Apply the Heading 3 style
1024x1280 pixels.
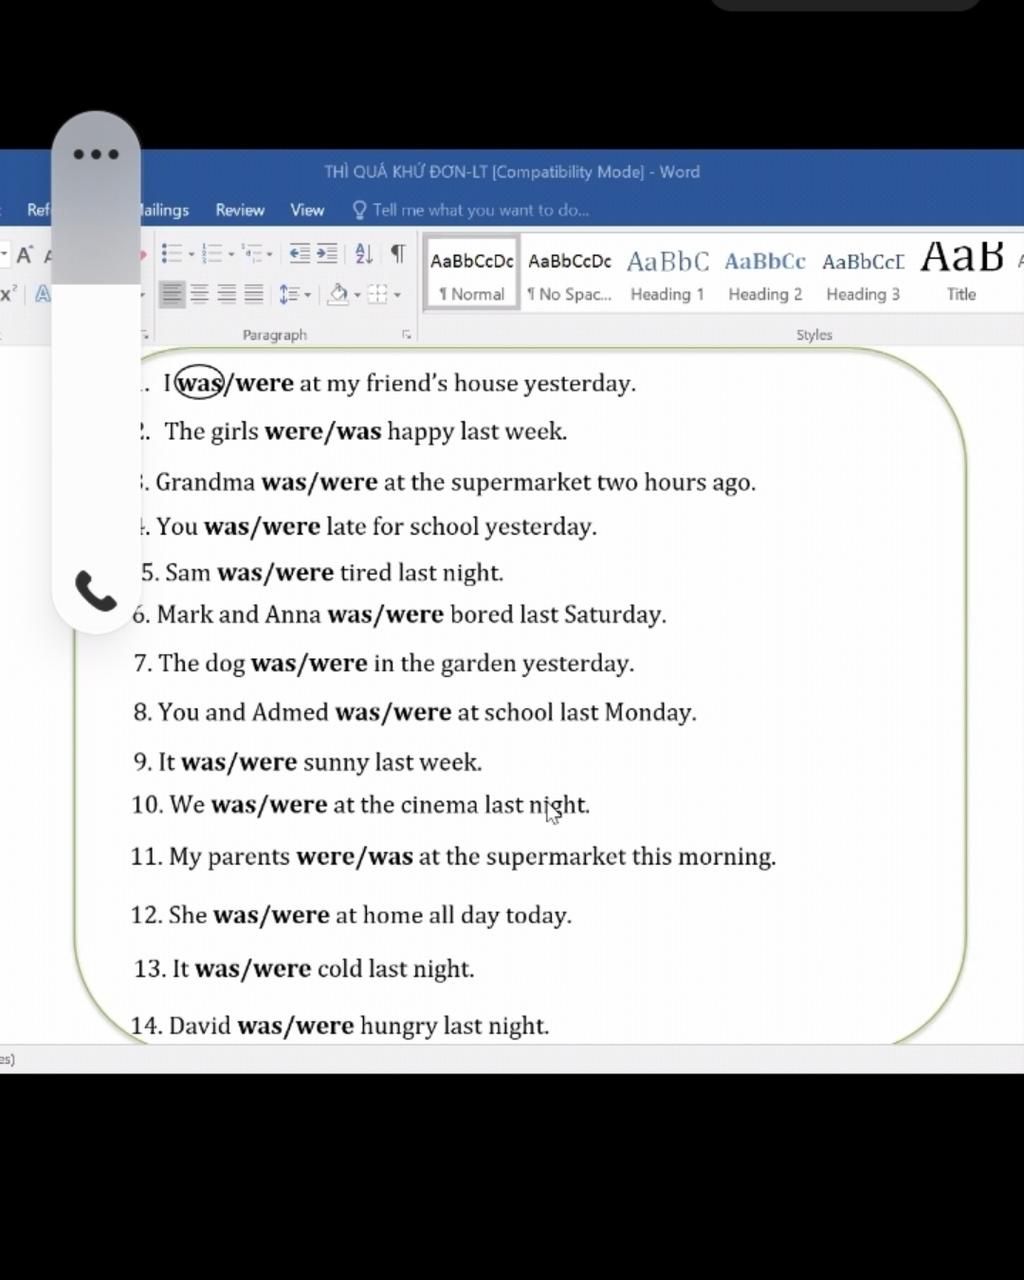pos(863,273)
